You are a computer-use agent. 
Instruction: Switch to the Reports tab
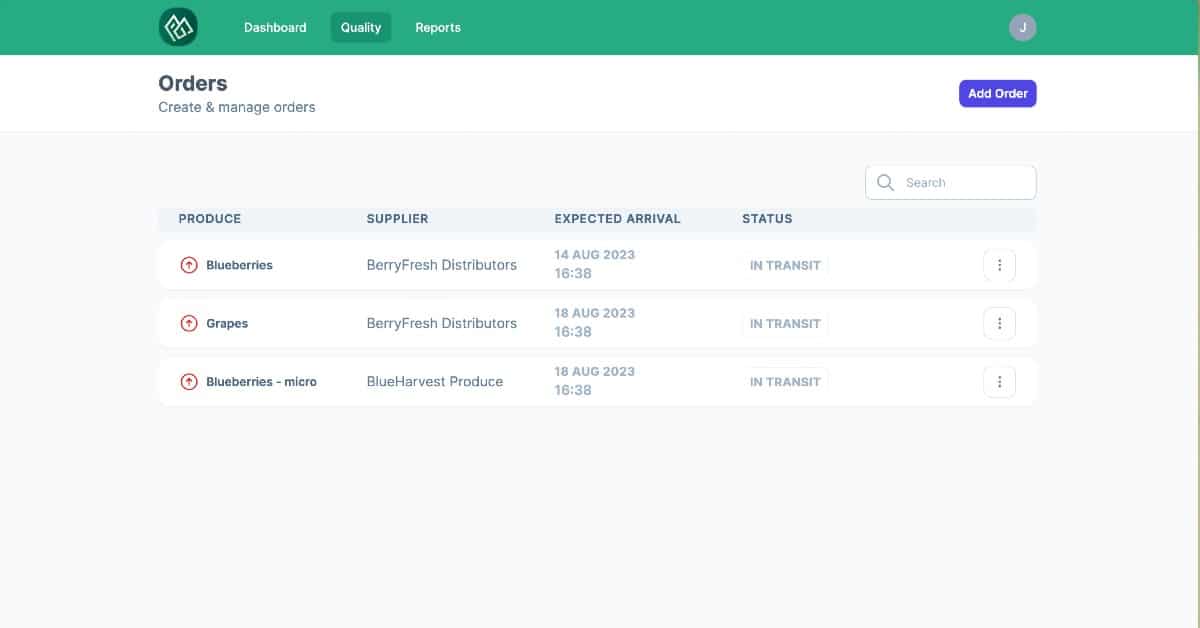point(438,27)
